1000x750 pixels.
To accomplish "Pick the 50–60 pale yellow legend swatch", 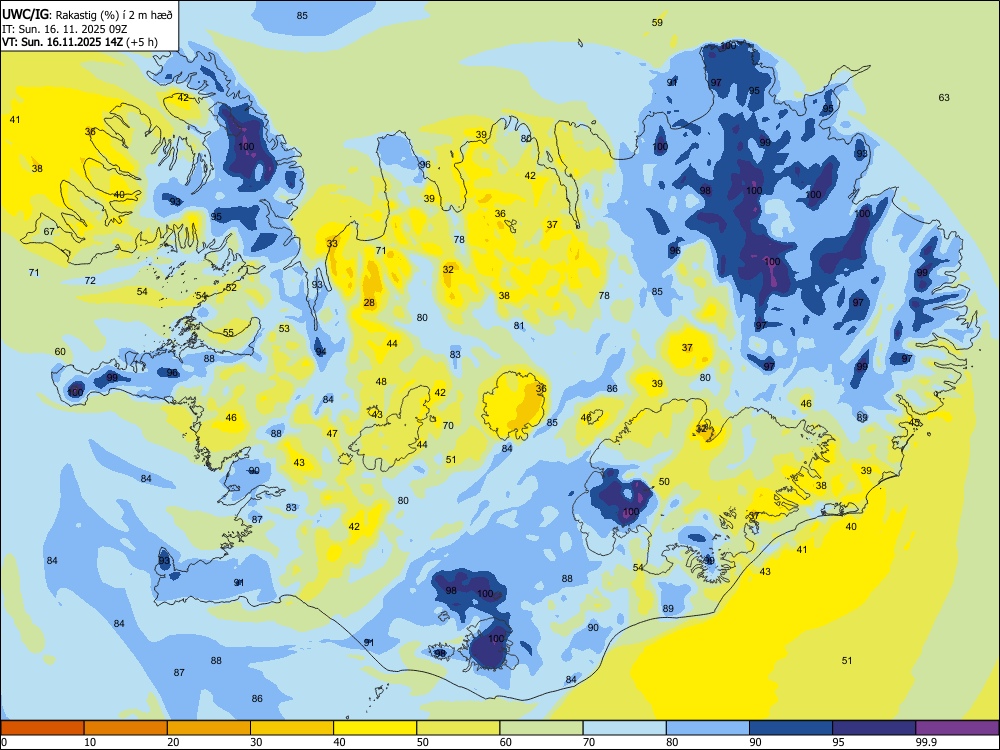I will pos(458,728).
